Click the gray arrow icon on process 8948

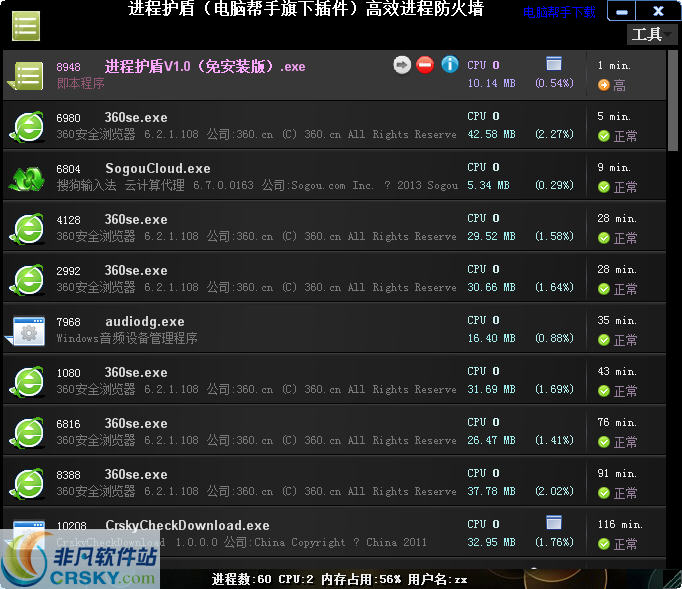point(402,65)
